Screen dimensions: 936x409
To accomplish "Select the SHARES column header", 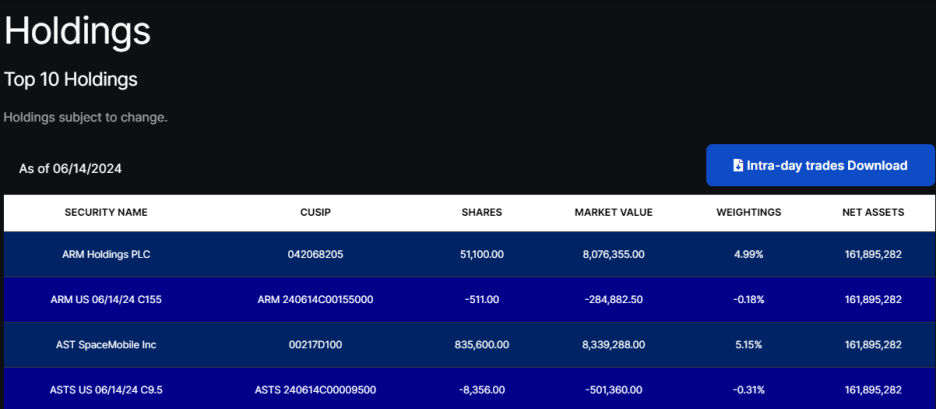I will click(482, 212).
